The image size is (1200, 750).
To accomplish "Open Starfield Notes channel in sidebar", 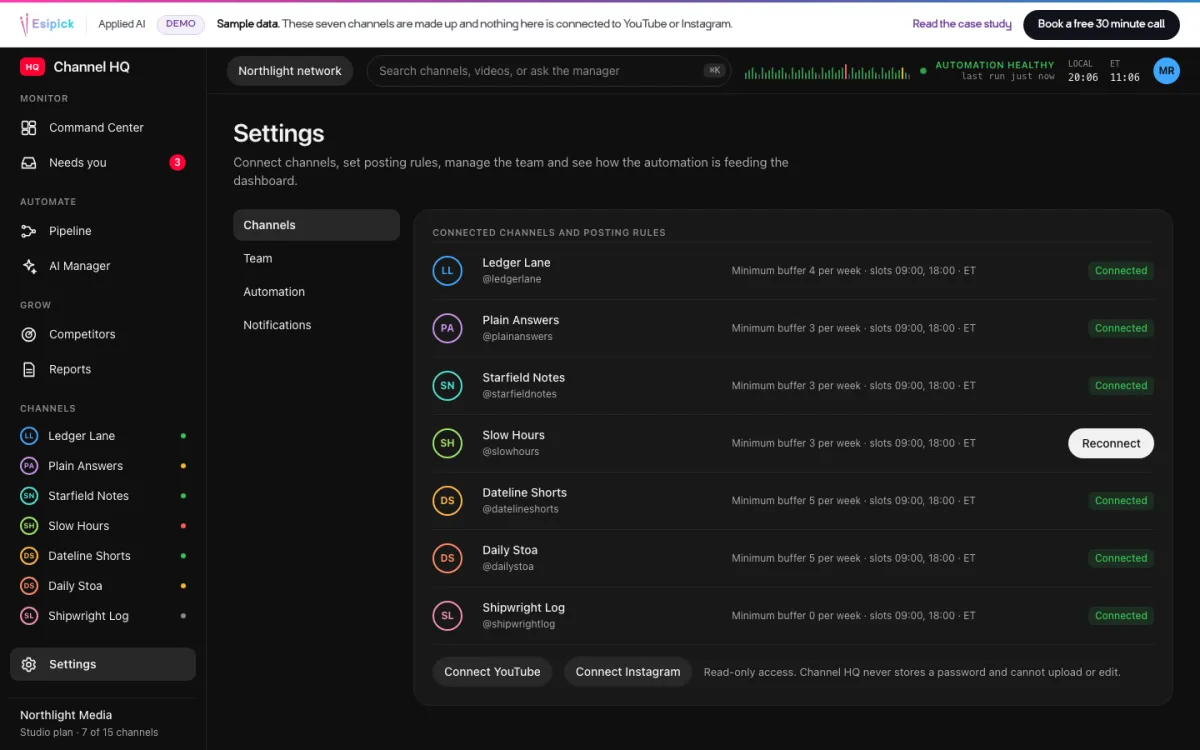I will (x=103, y=496).
